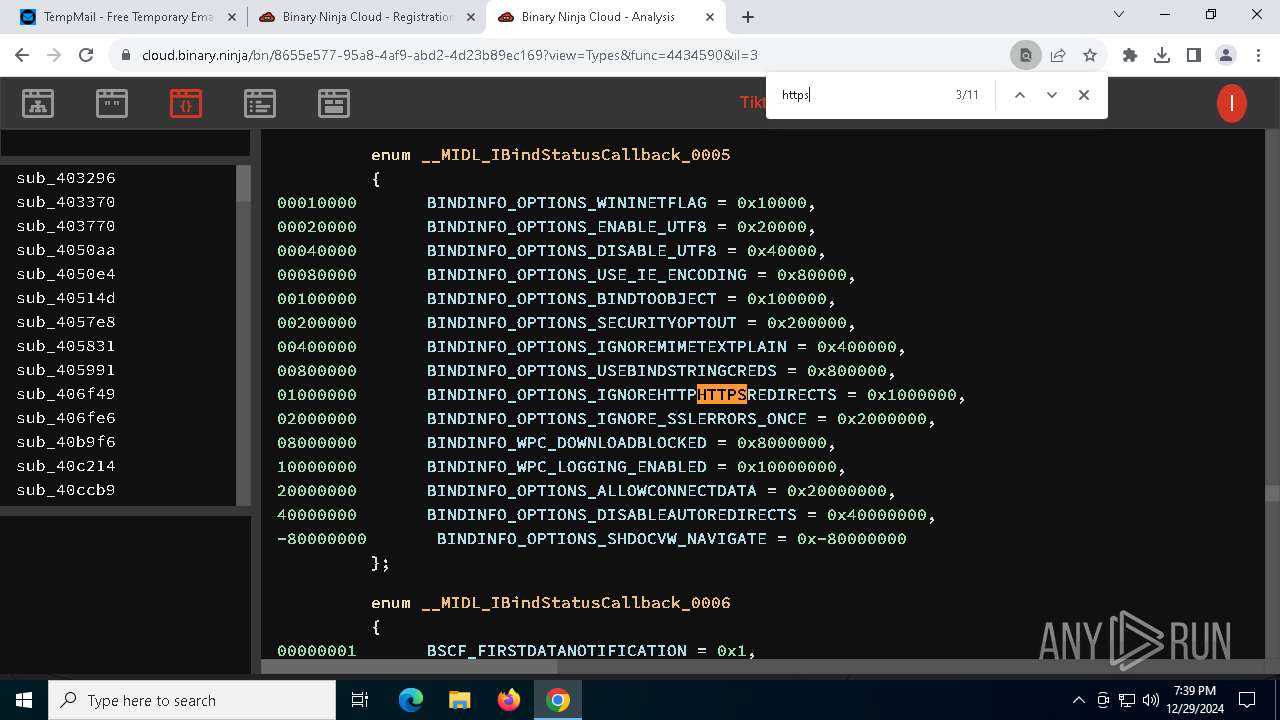
Task: Open File Explorer from taskbar
Action: click(x=459, y=700)
